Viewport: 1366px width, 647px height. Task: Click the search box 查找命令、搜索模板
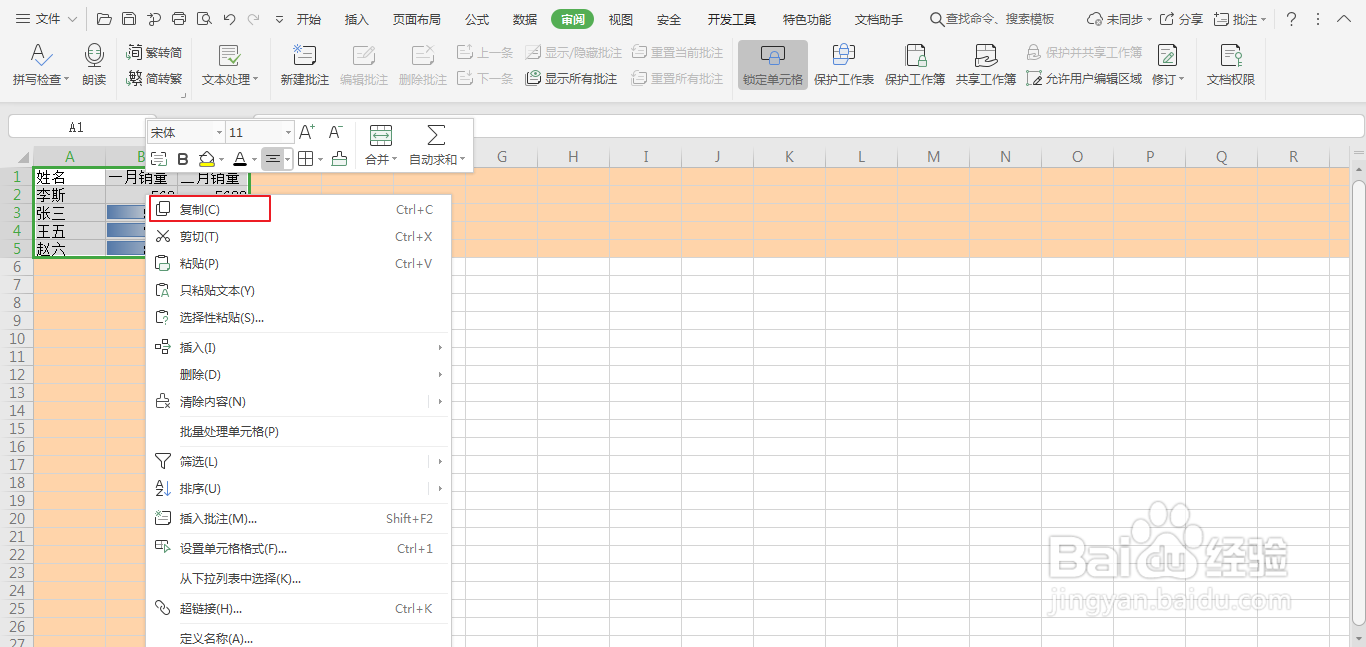coord(992,19)
